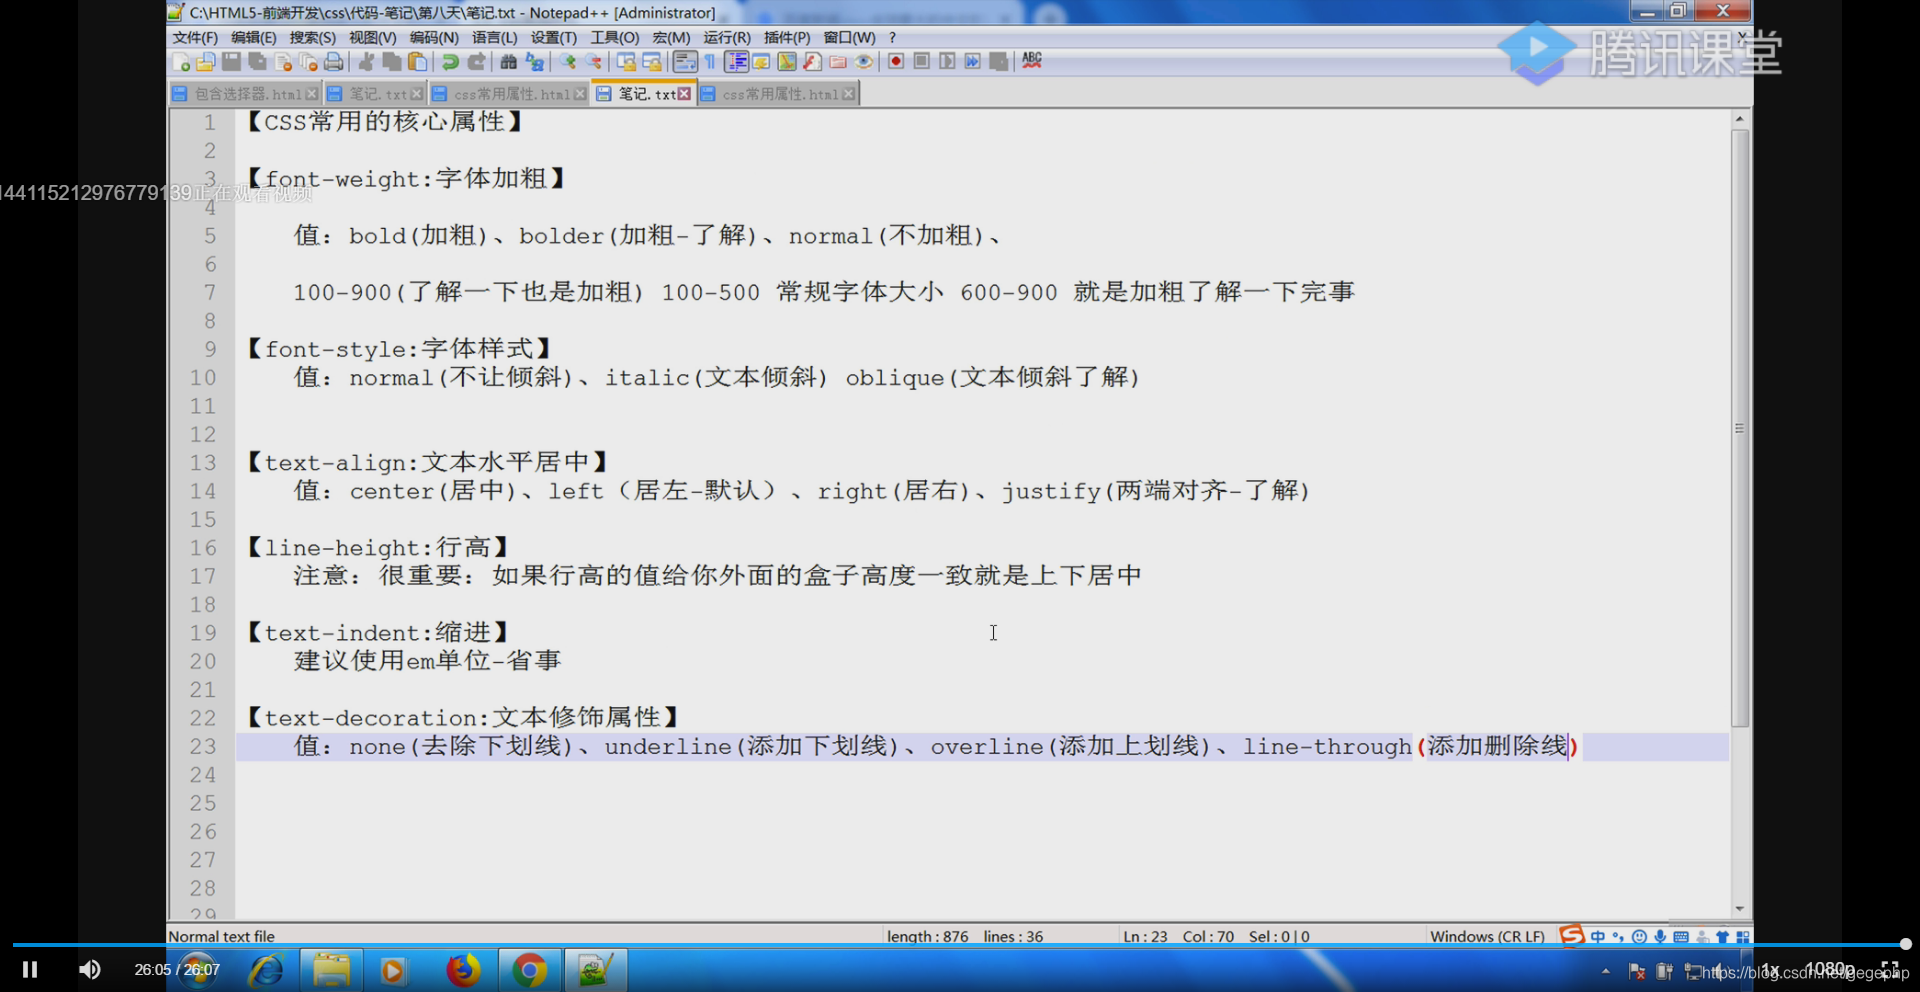Close the 笔记.txt tab
The image size is (1920, 992).
pyautogui.click(x=684, y=92)
